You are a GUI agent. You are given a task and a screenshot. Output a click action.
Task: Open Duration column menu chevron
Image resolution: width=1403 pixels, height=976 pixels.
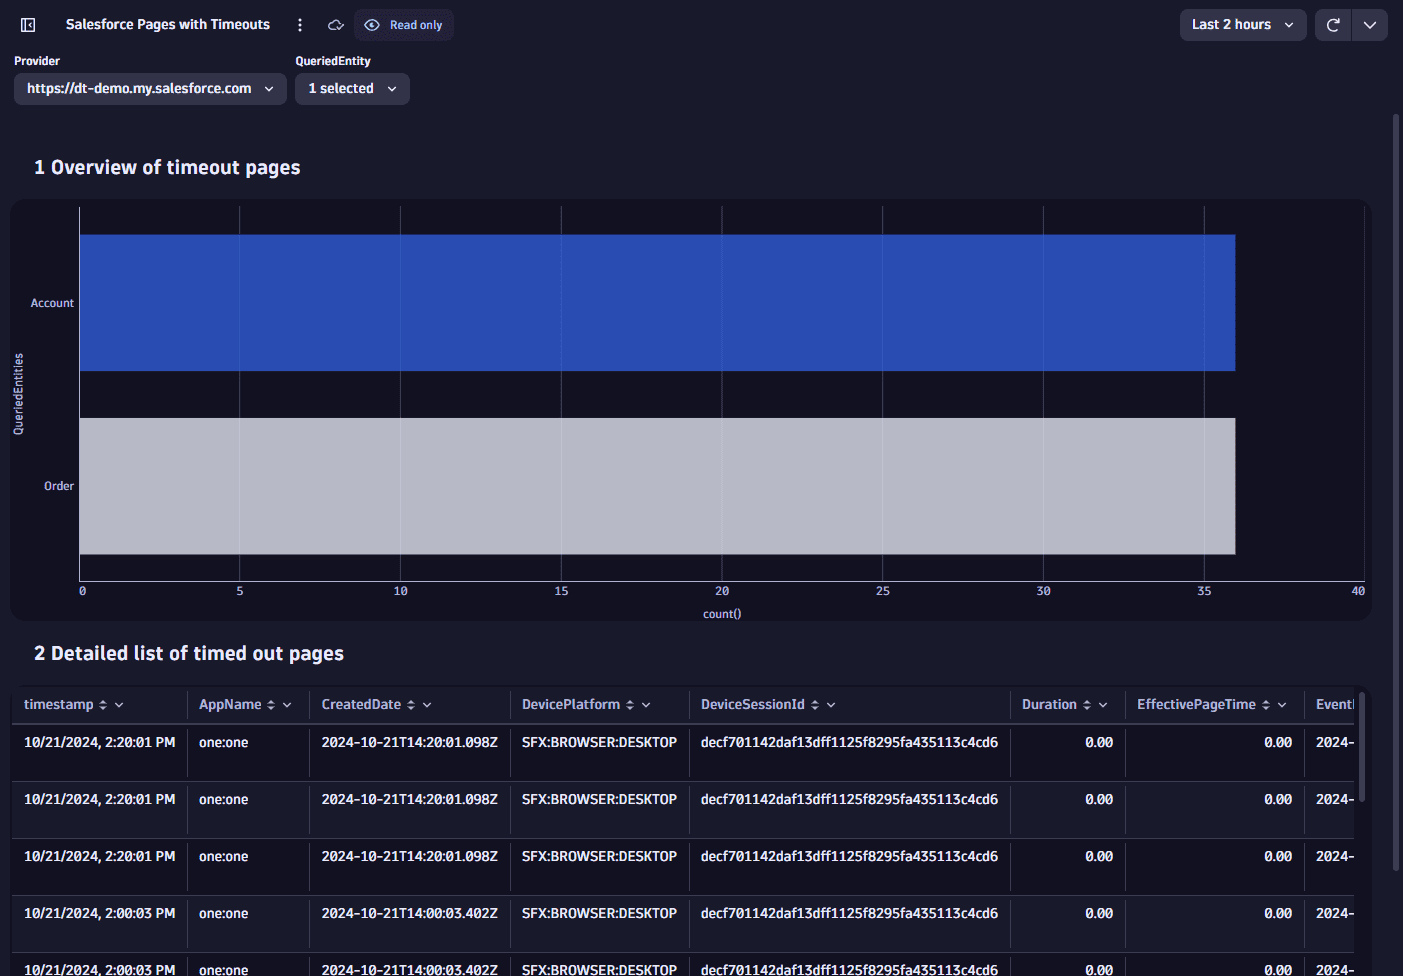click(x=1103, y=705)
